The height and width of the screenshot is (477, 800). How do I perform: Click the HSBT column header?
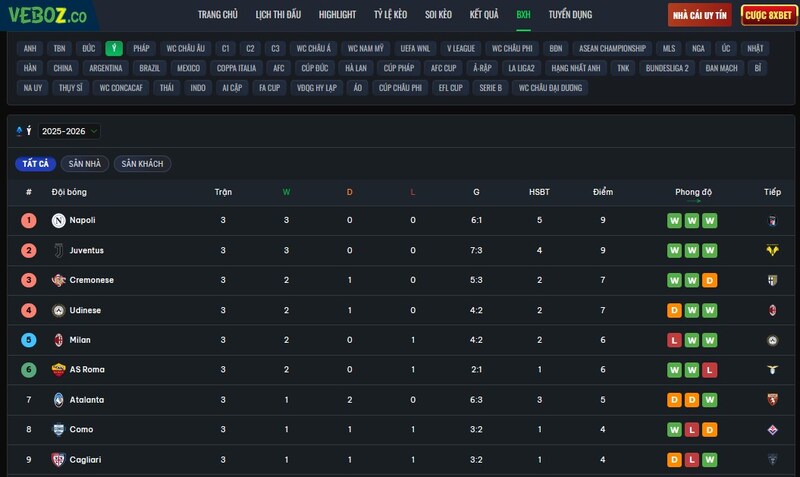tap(539, 192)
